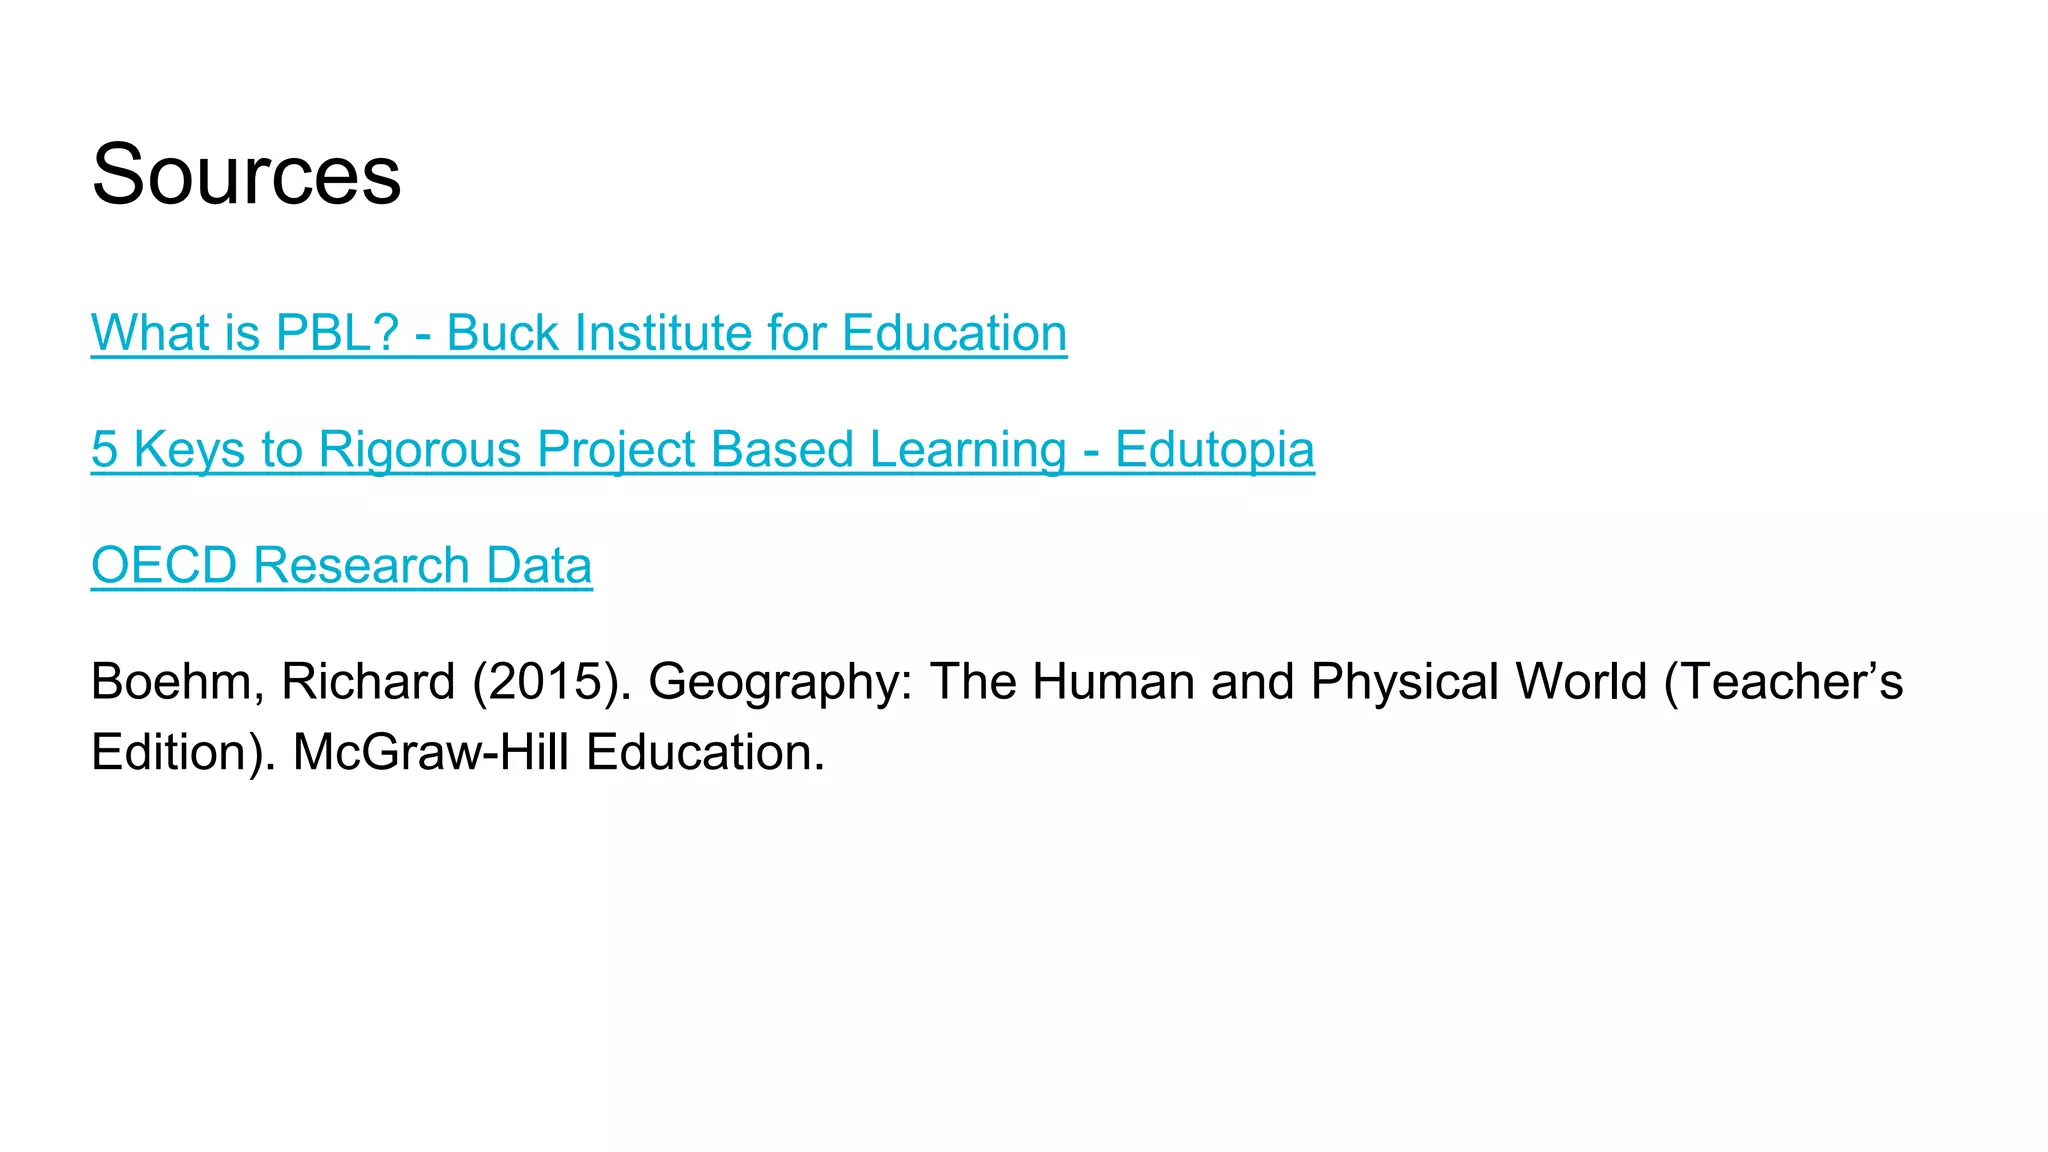Click the word "Education" ending the first link

(954, 333)
